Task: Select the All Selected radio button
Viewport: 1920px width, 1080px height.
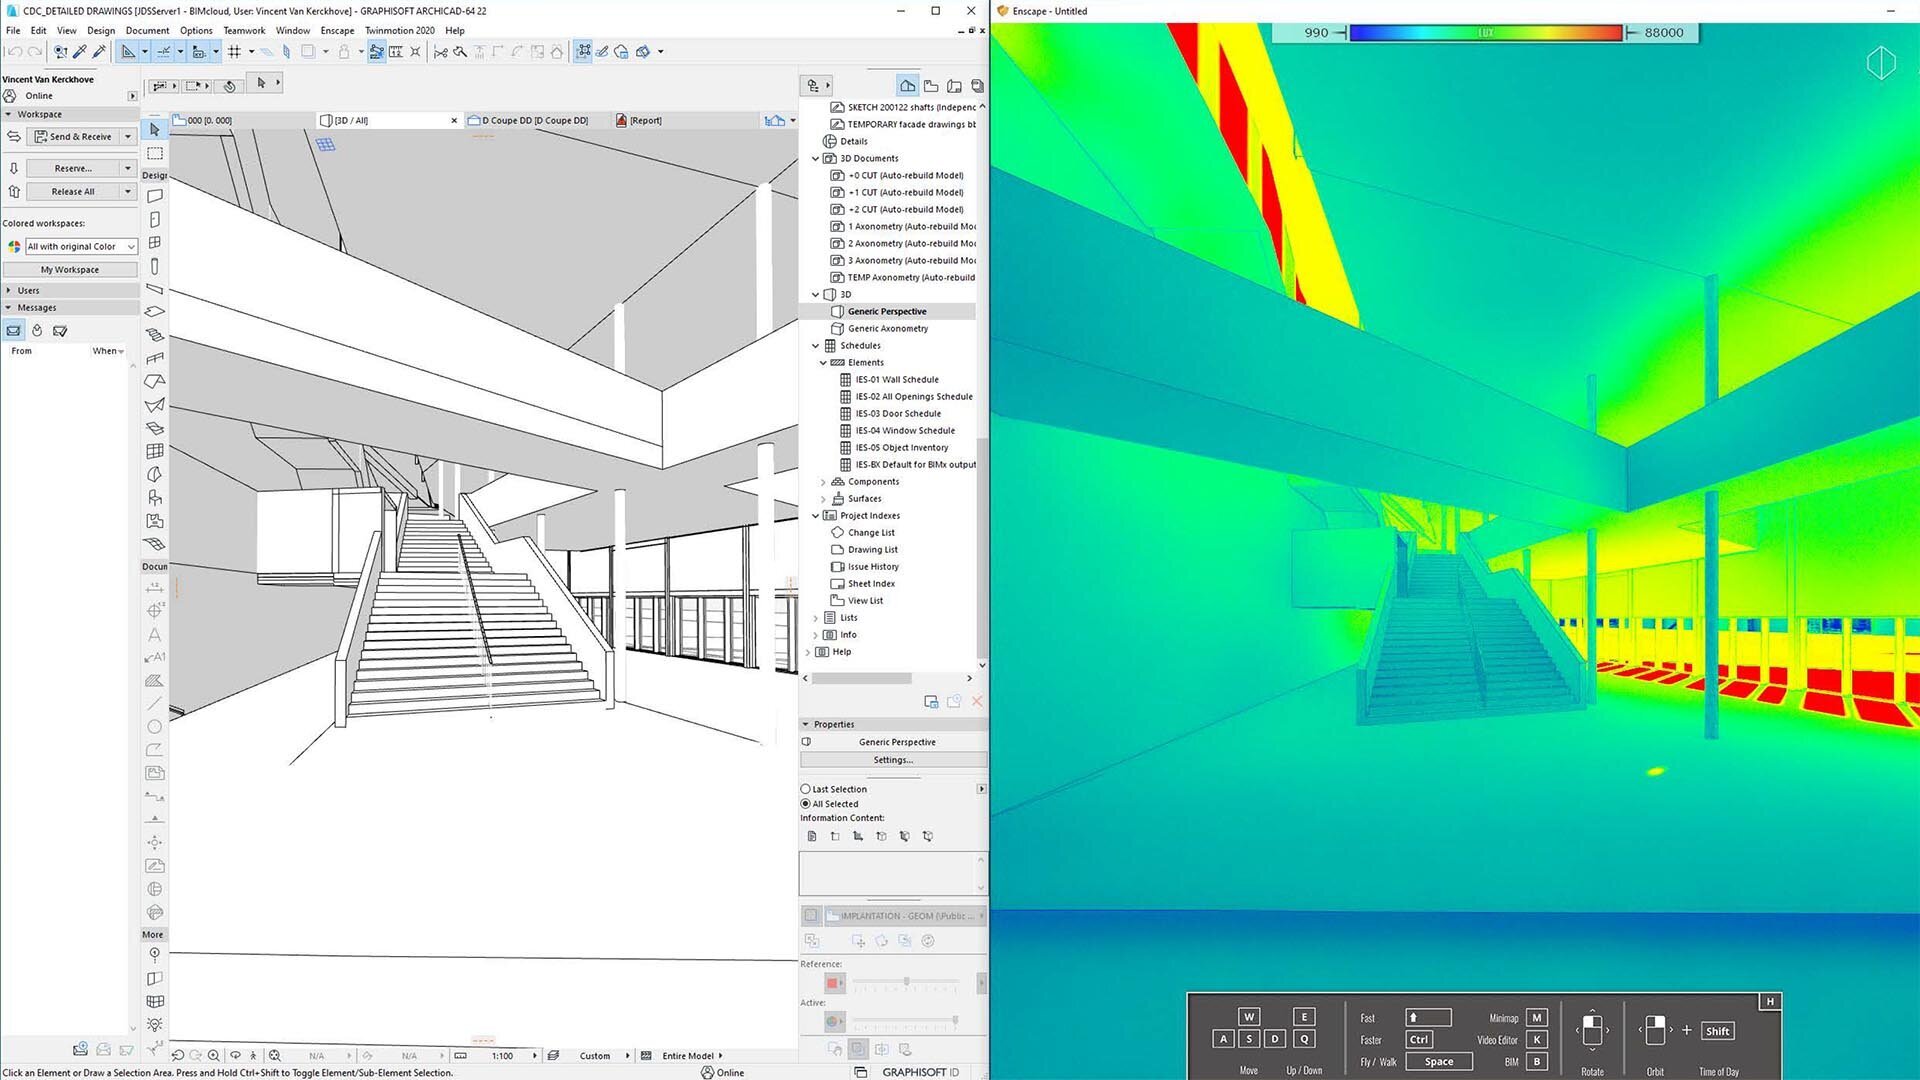Action: [805, 804]
